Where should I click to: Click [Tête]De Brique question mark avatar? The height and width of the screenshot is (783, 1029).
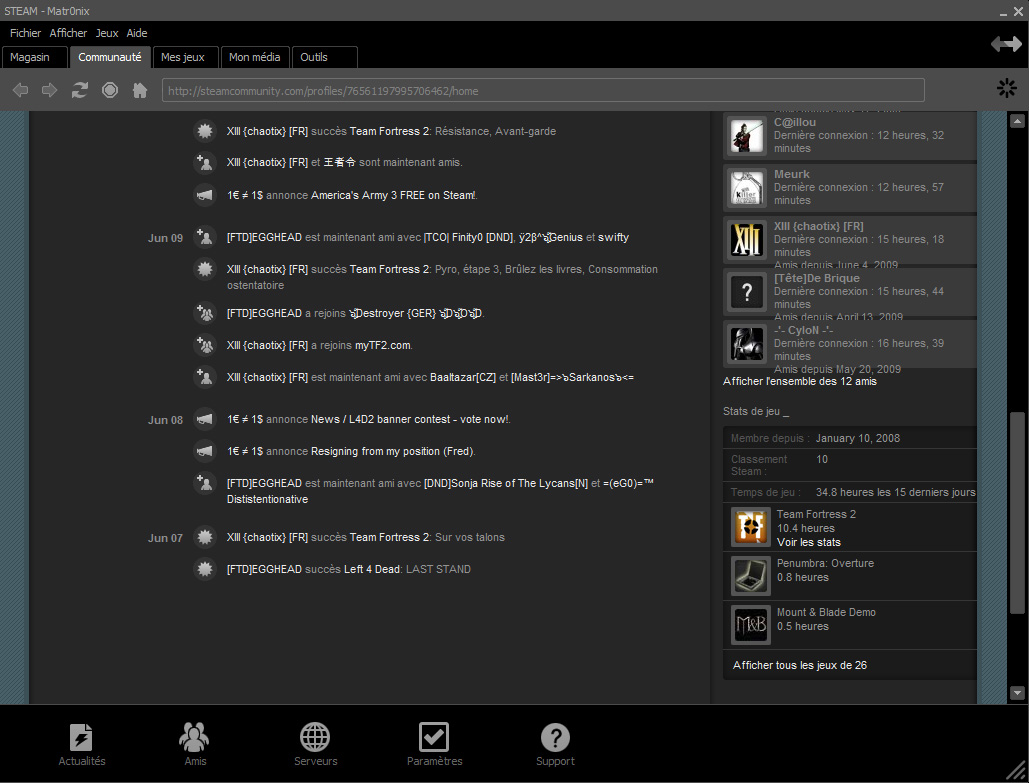point(747,292)
